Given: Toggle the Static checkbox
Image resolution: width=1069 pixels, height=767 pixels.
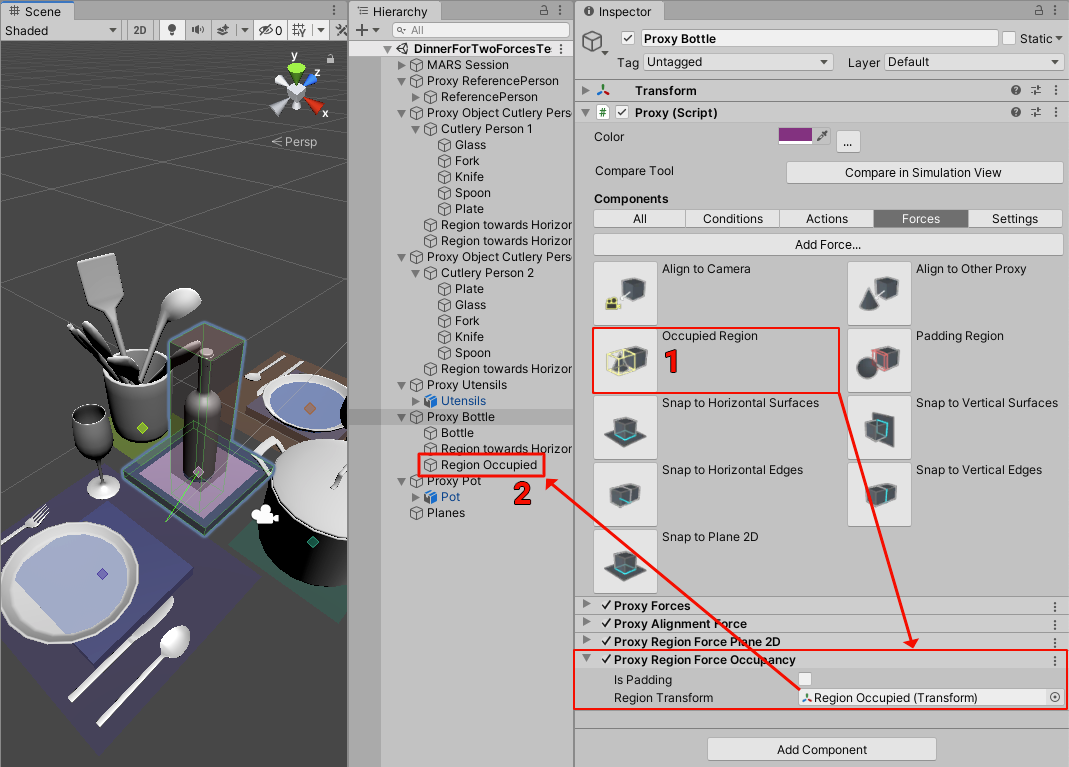Looking at the screenshot, I should pyautogui.click(x=1009, y=38).
